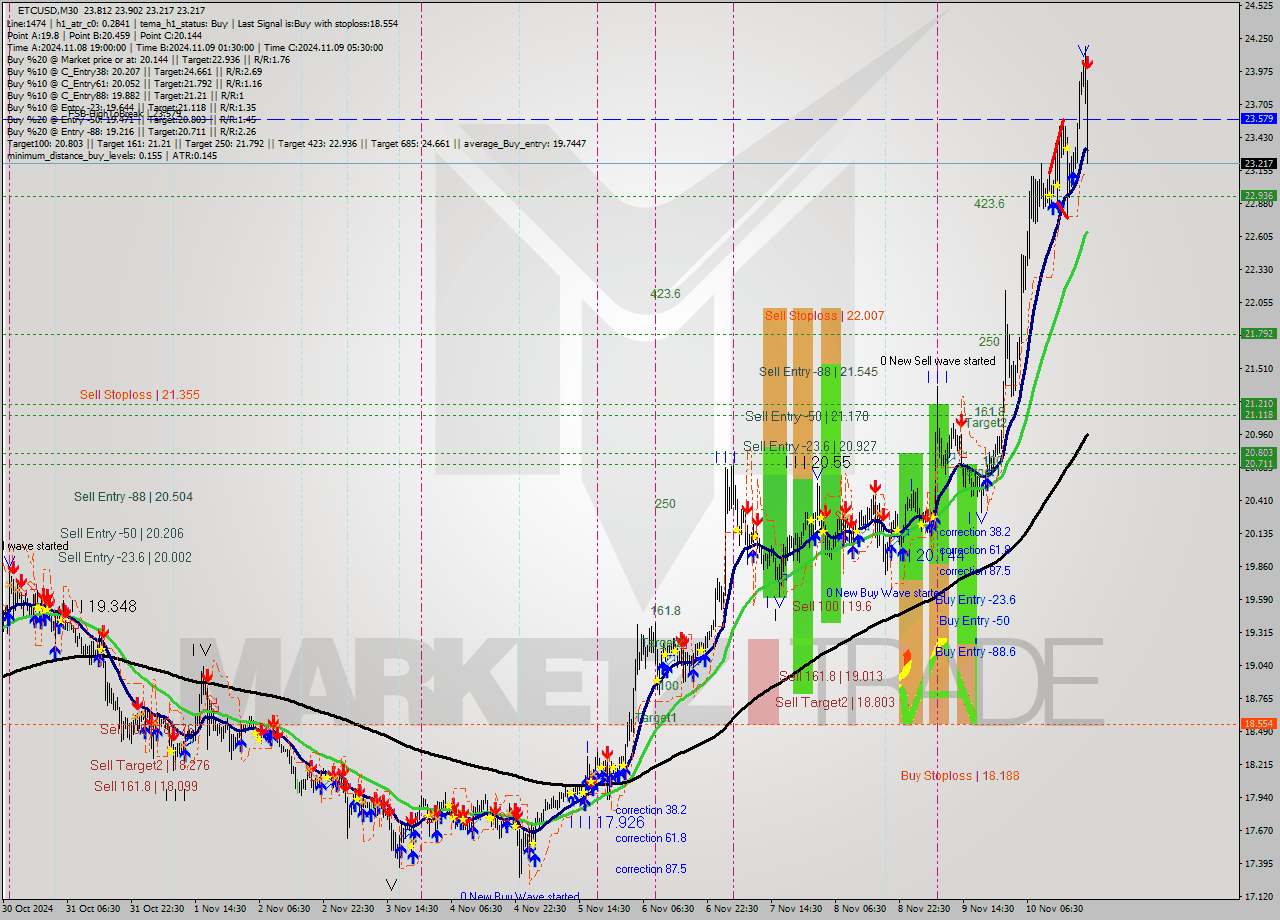The image size is (1280, 920).
Task: Select the 19.040 price axis value
Action: click(1258, 665)
